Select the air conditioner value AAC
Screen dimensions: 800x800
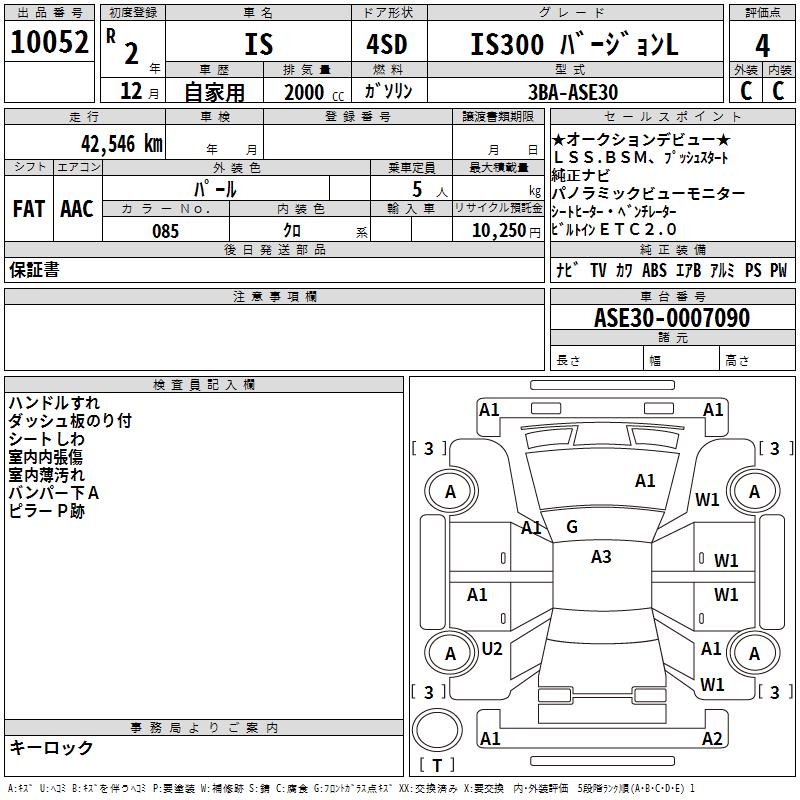77,209
